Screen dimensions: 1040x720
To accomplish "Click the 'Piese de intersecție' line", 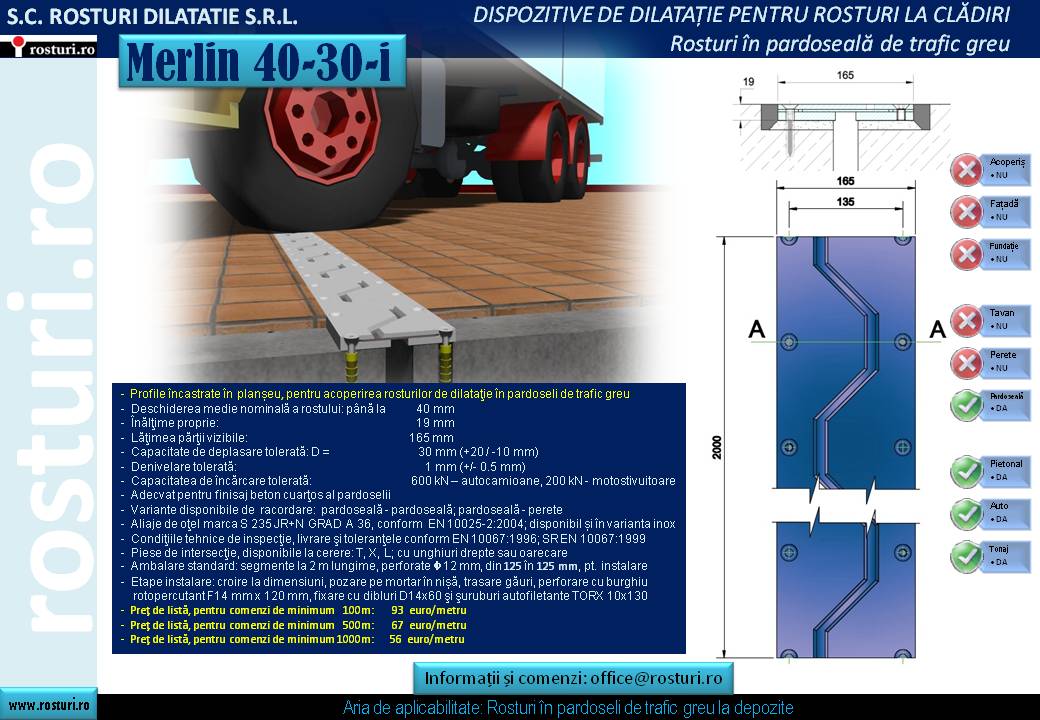I will [344, 552].
